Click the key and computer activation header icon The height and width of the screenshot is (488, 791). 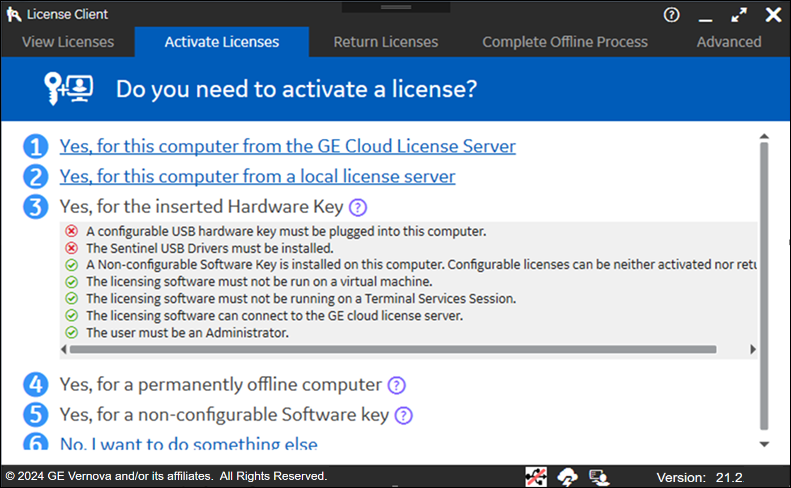point(68,89)
